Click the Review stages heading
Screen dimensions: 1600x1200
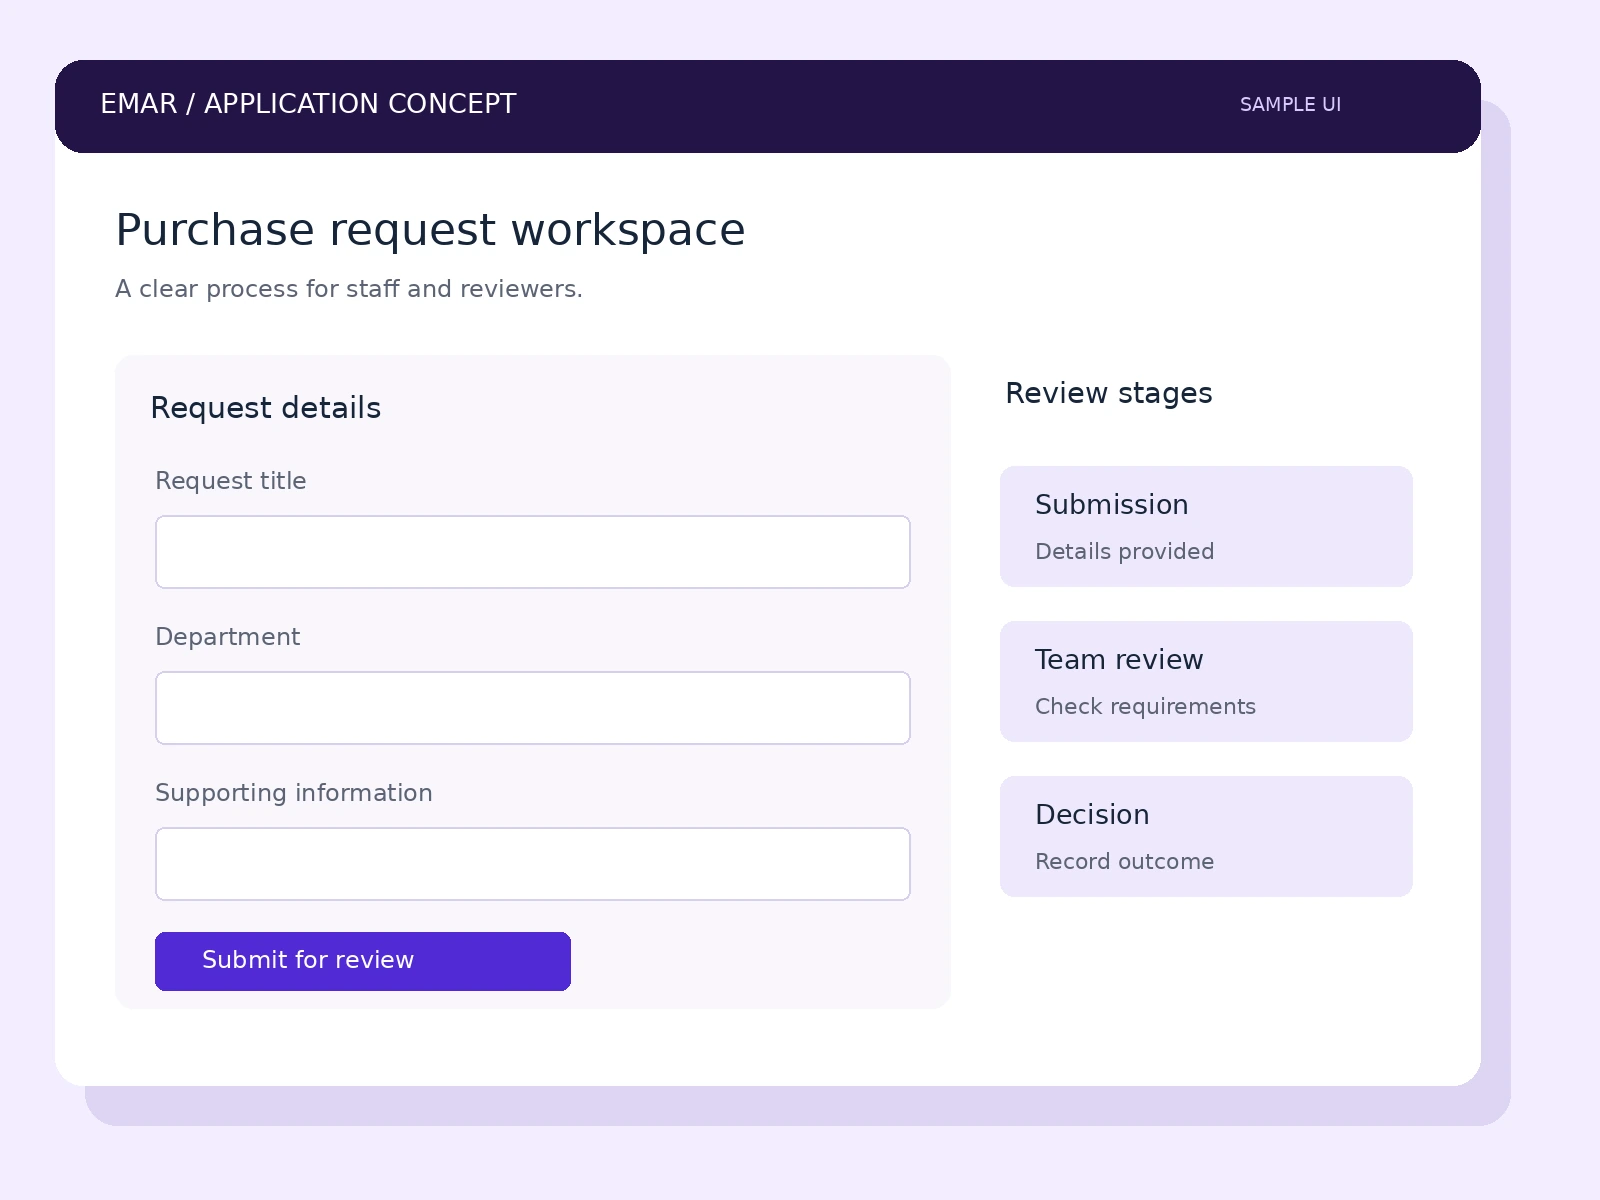1108,393
